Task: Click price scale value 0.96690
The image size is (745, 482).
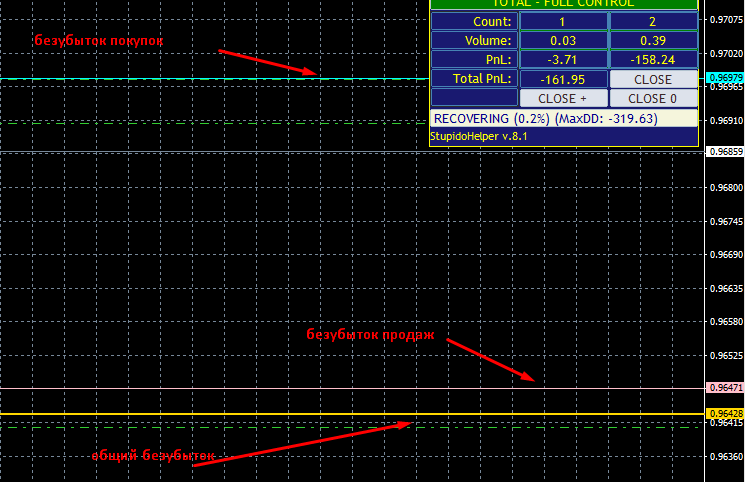Action: [726, 255]
